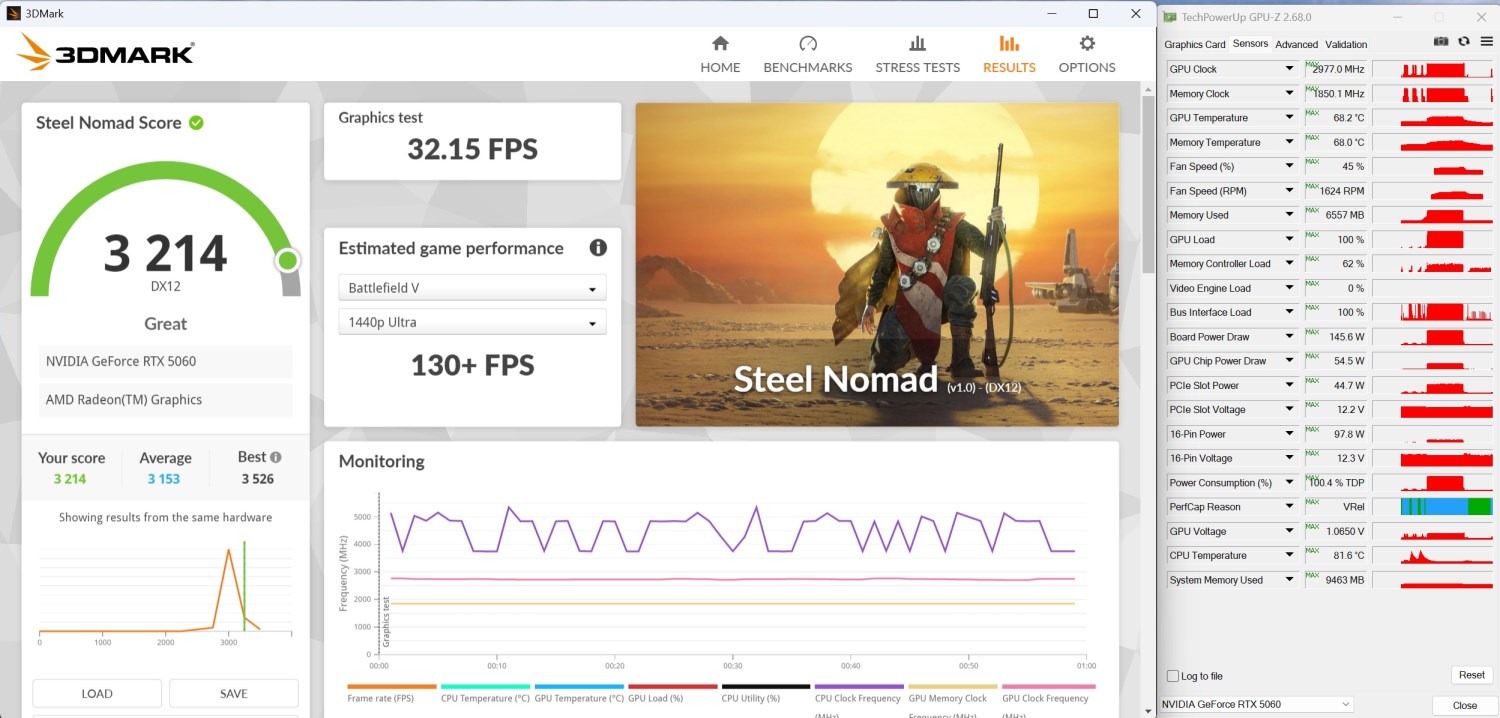Click PerfCap Reason colored graph
Viewport: 1500px width, 718px height.
1432,507
